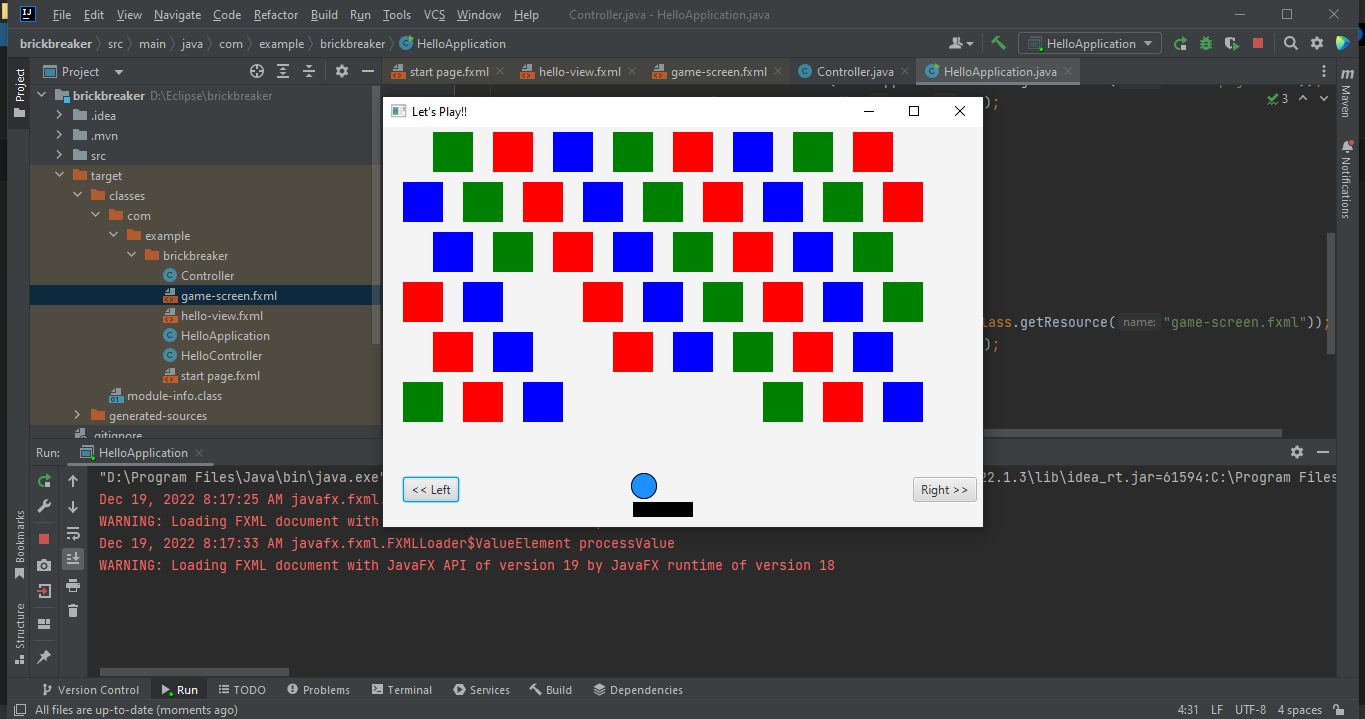Collapse the target folder in Project tree
This screenshot has width=1365, height=719.
pyautogui.click(x=59, y=175)
